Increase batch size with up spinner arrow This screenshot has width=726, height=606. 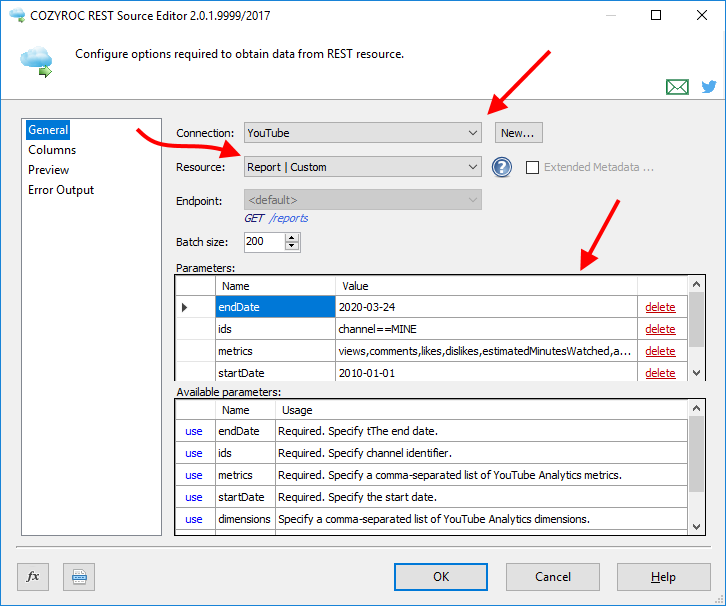click(291, 237)
